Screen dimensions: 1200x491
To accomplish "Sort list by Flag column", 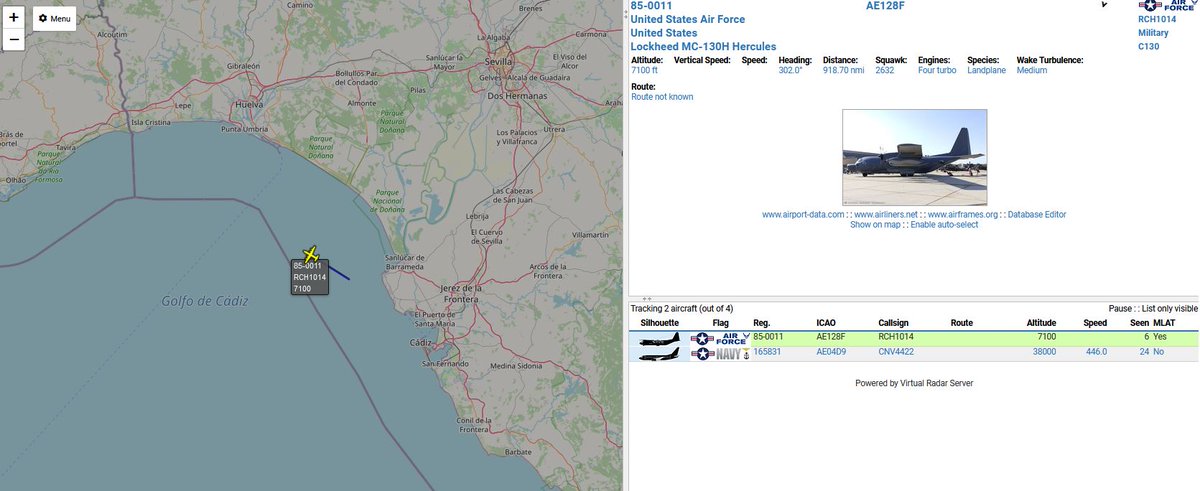I will (x=720, y=324).
